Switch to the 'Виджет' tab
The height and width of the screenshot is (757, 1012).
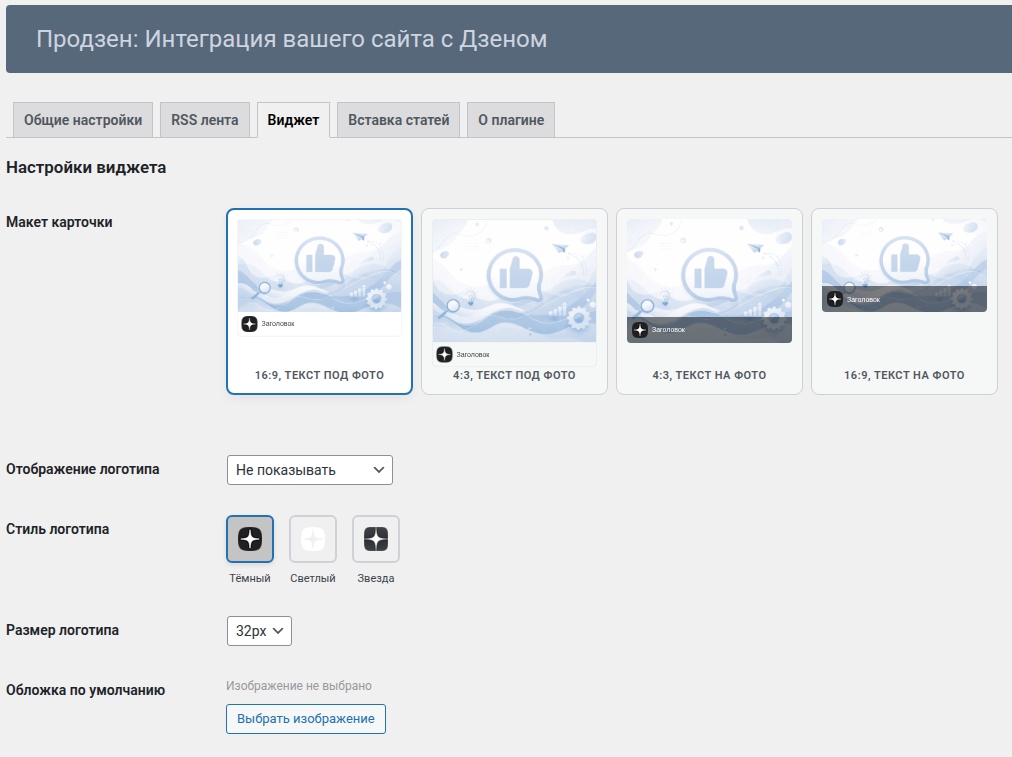click(x=293, y=120)
